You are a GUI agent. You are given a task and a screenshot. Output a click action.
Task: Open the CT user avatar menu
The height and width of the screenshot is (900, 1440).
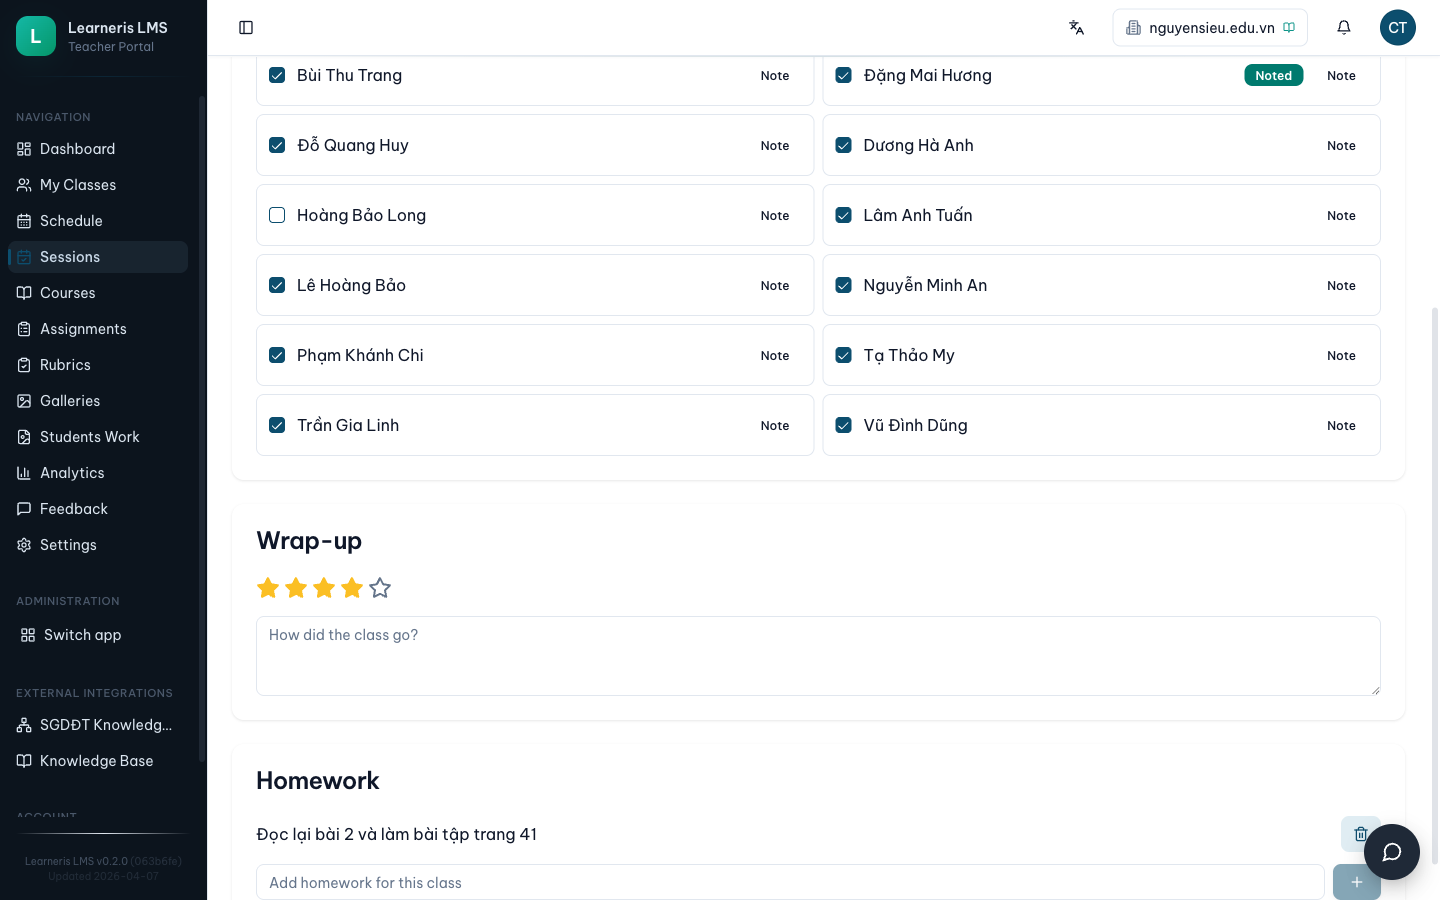1398,28
